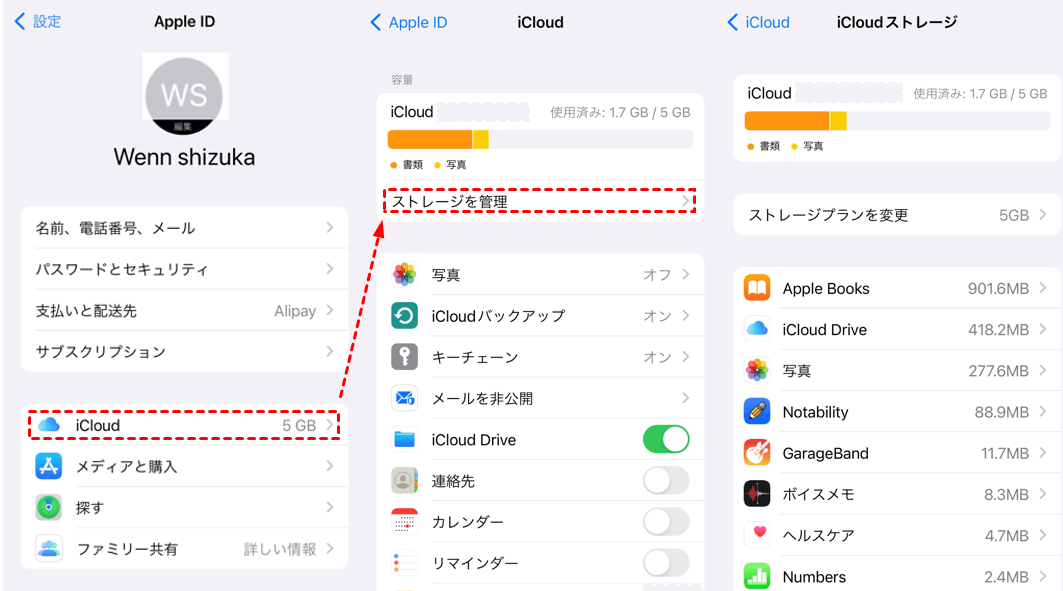
Task: Go back to 設定
Action: pyautogui.click(x=38, y=22)
